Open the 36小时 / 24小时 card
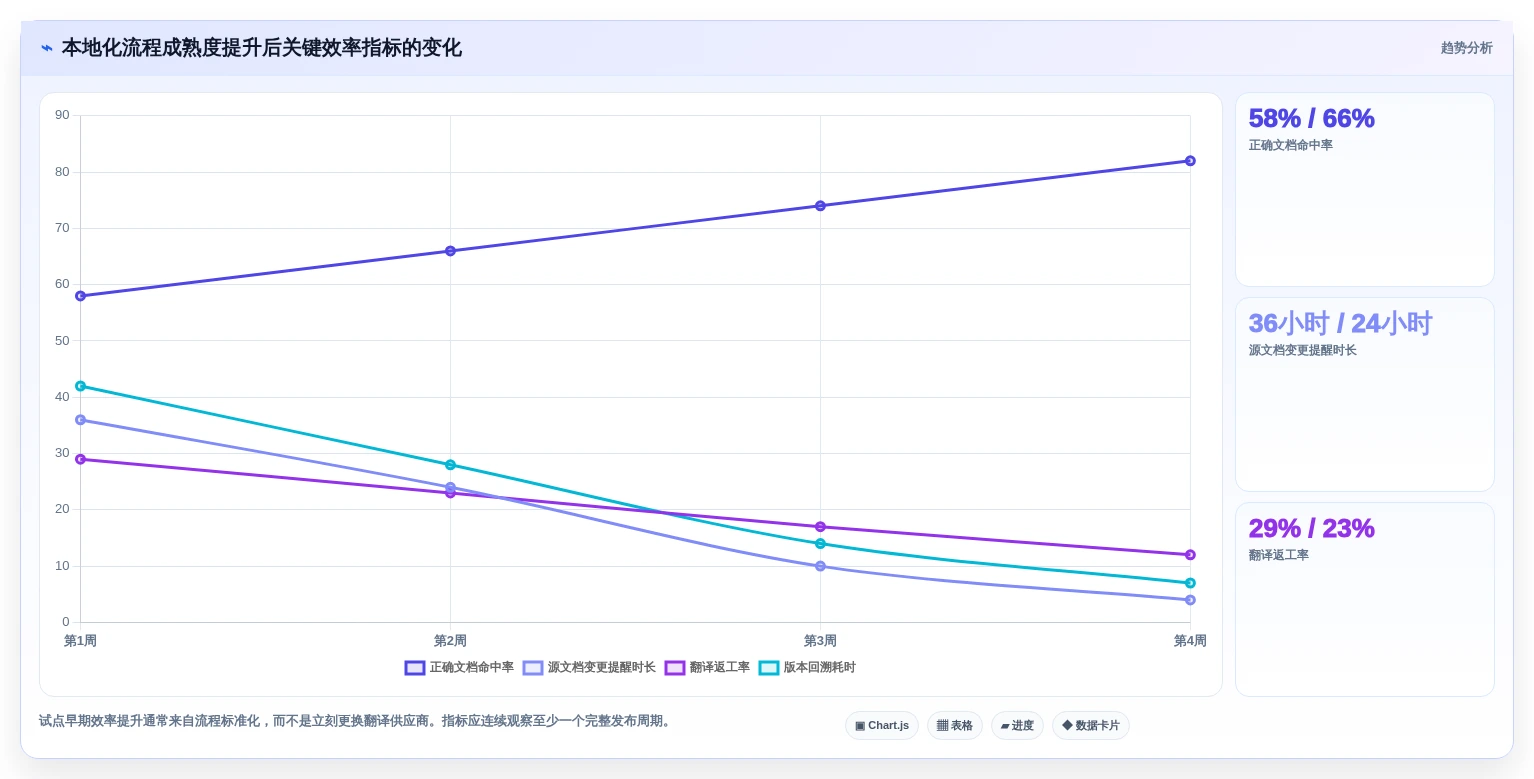 1365,395
